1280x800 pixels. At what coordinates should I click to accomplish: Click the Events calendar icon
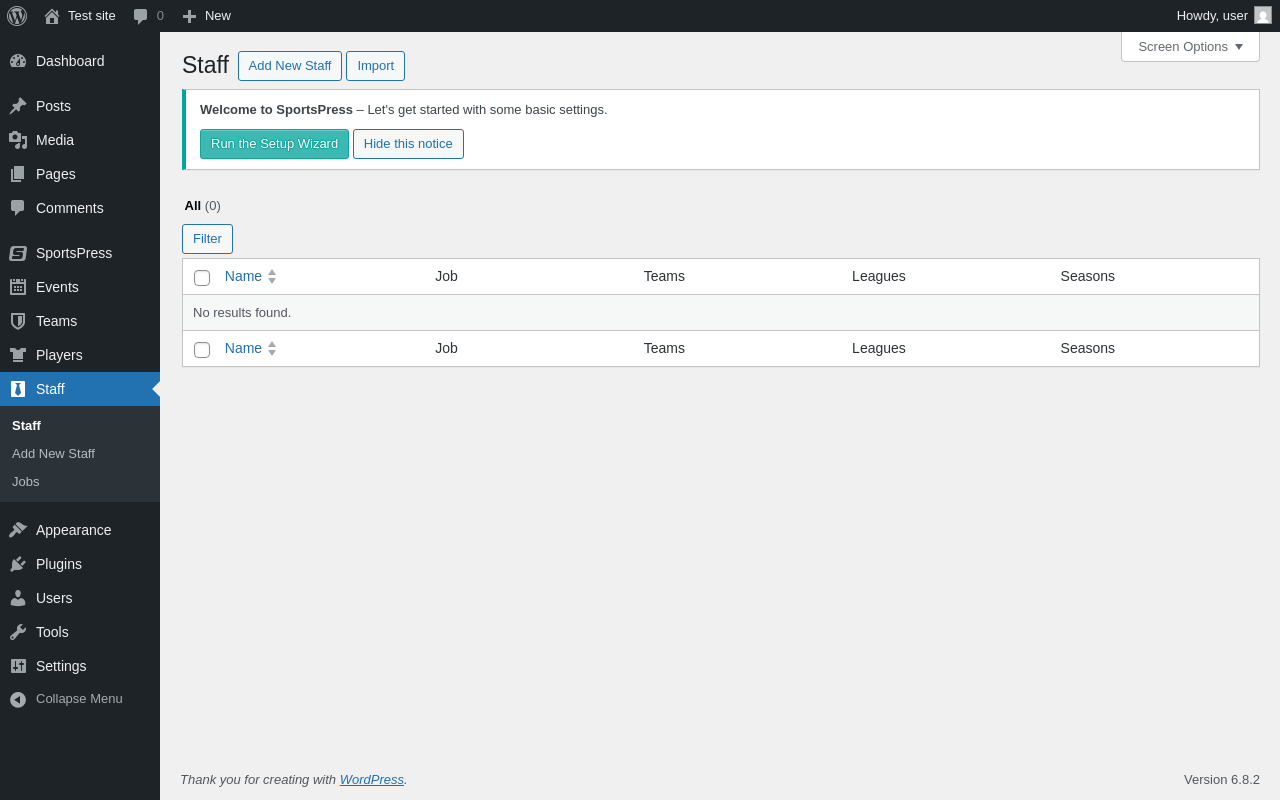pos(18,287)
